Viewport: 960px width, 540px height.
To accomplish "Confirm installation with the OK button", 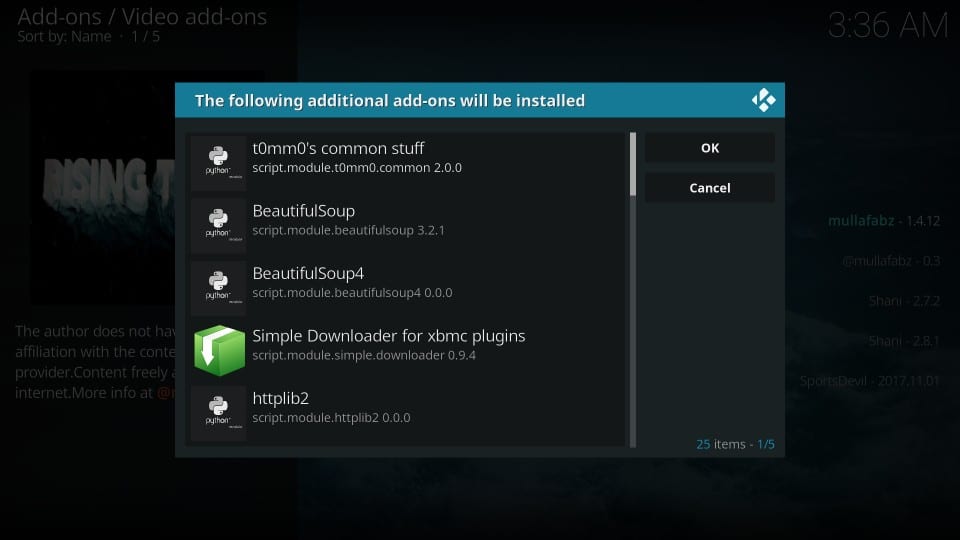I will [x=710, y=148].
